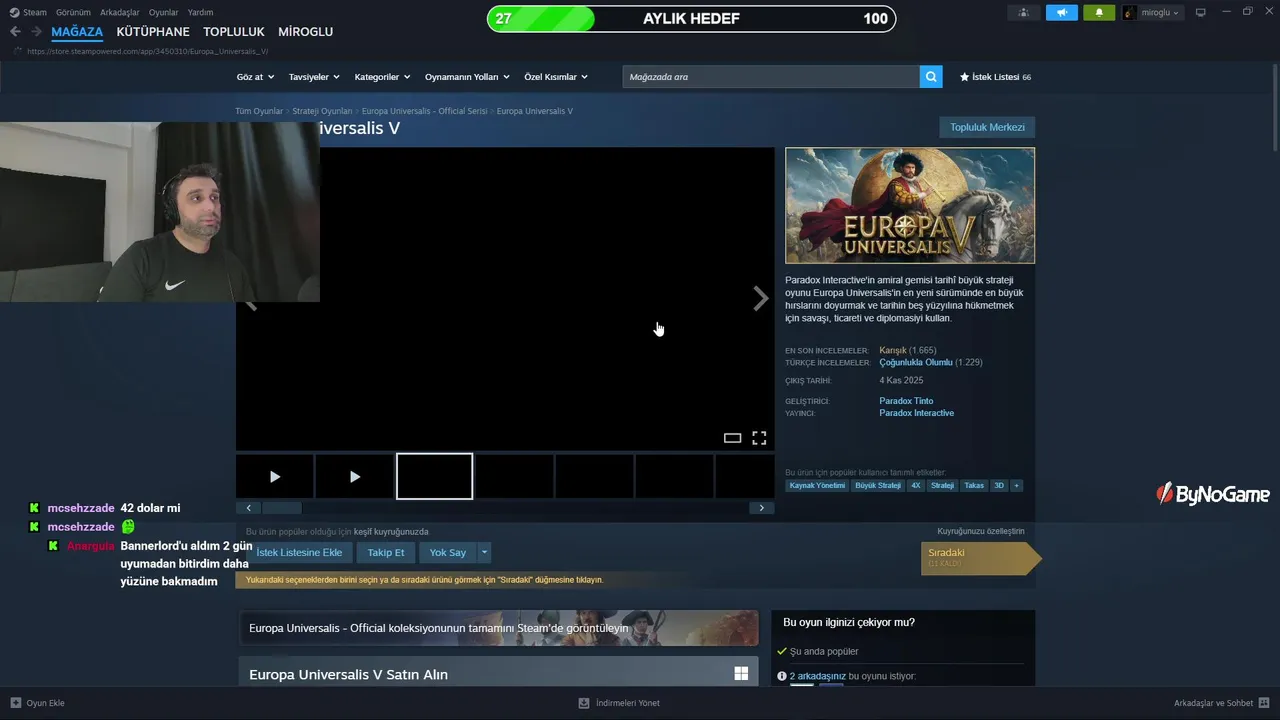Click the Mağazada ara search field

(x=771, y=77)
